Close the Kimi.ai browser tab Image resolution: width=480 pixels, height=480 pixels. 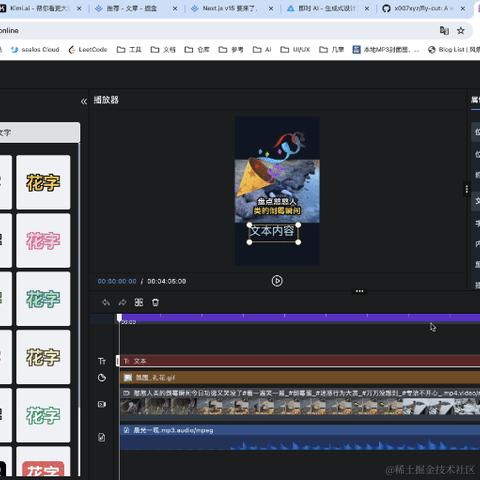pyautogui.click(x=79, y=9)
